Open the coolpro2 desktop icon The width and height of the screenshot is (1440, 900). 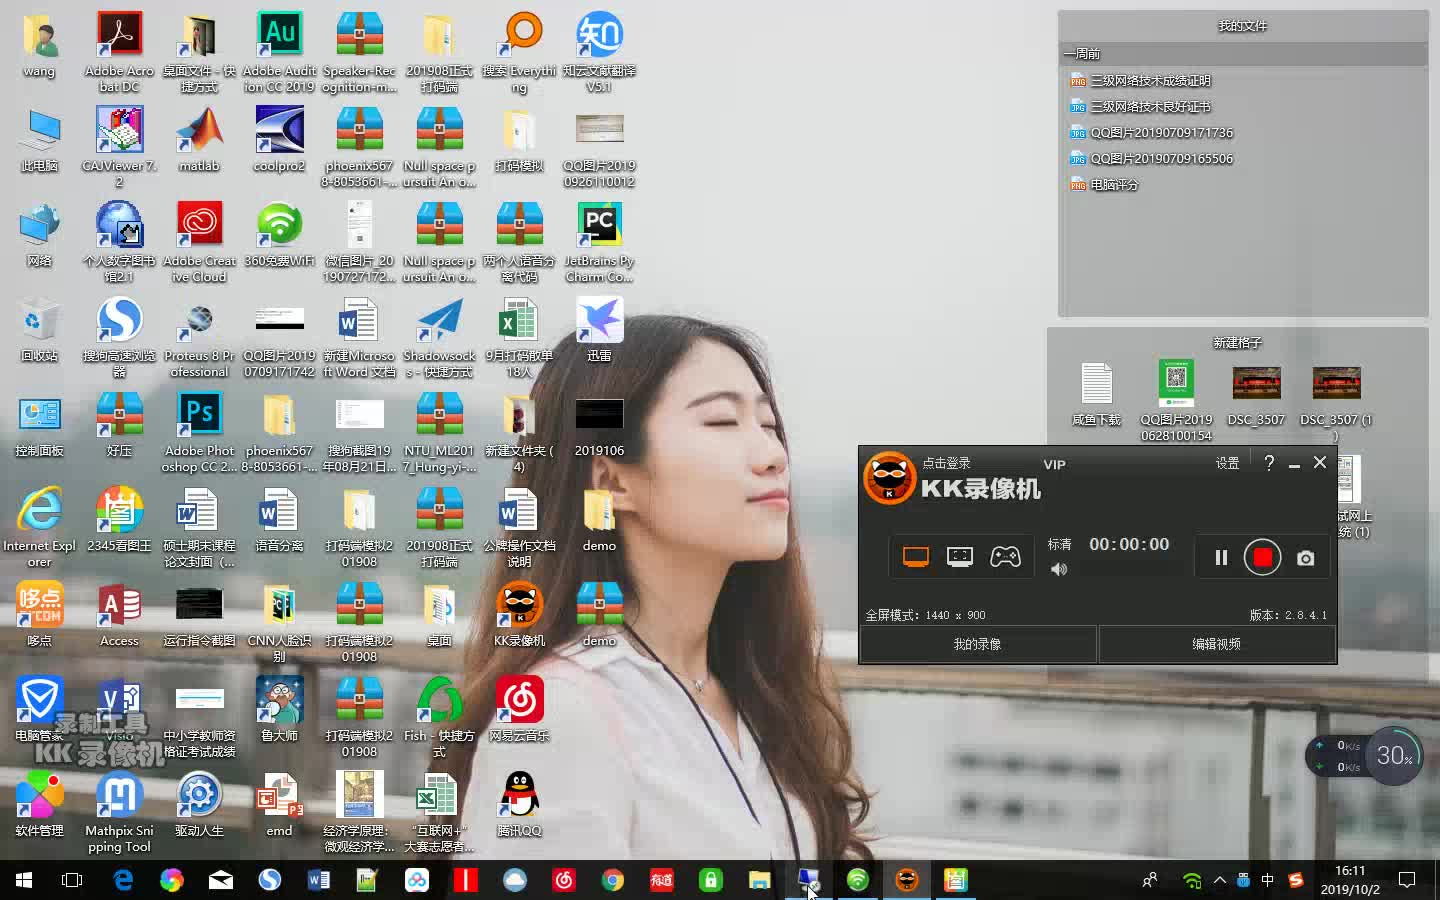[x=279, y=139]
